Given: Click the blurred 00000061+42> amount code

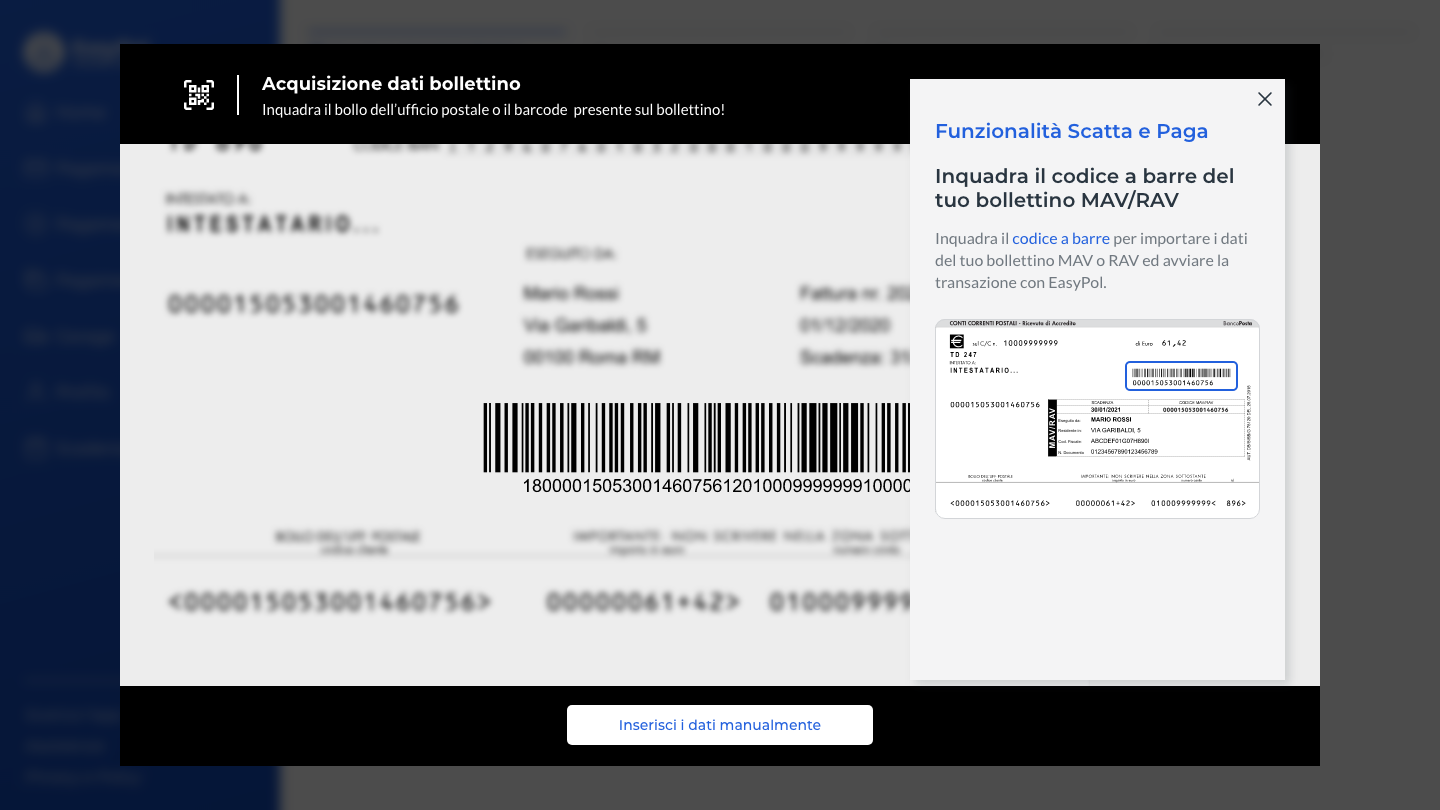Looking at the screenshot, I should pos(643,602).
